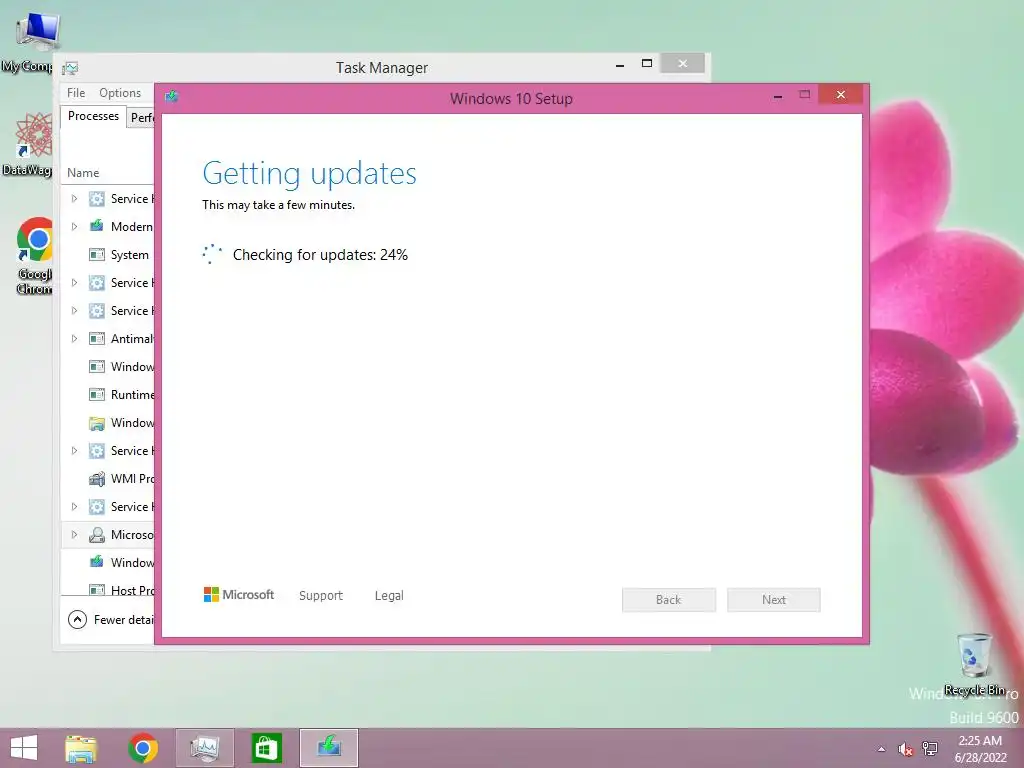
Task: Select the Host Process row
Action: pos(109,590)
